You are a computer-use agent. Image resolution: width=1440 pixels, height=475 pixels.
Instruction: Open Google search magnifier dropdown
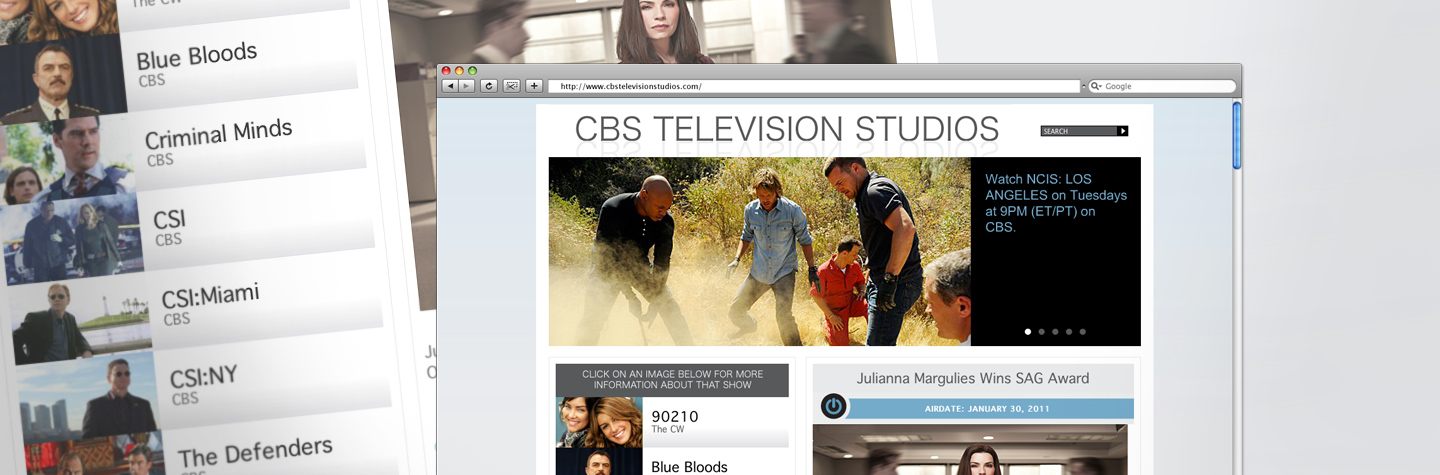(x=1096, y=86)
